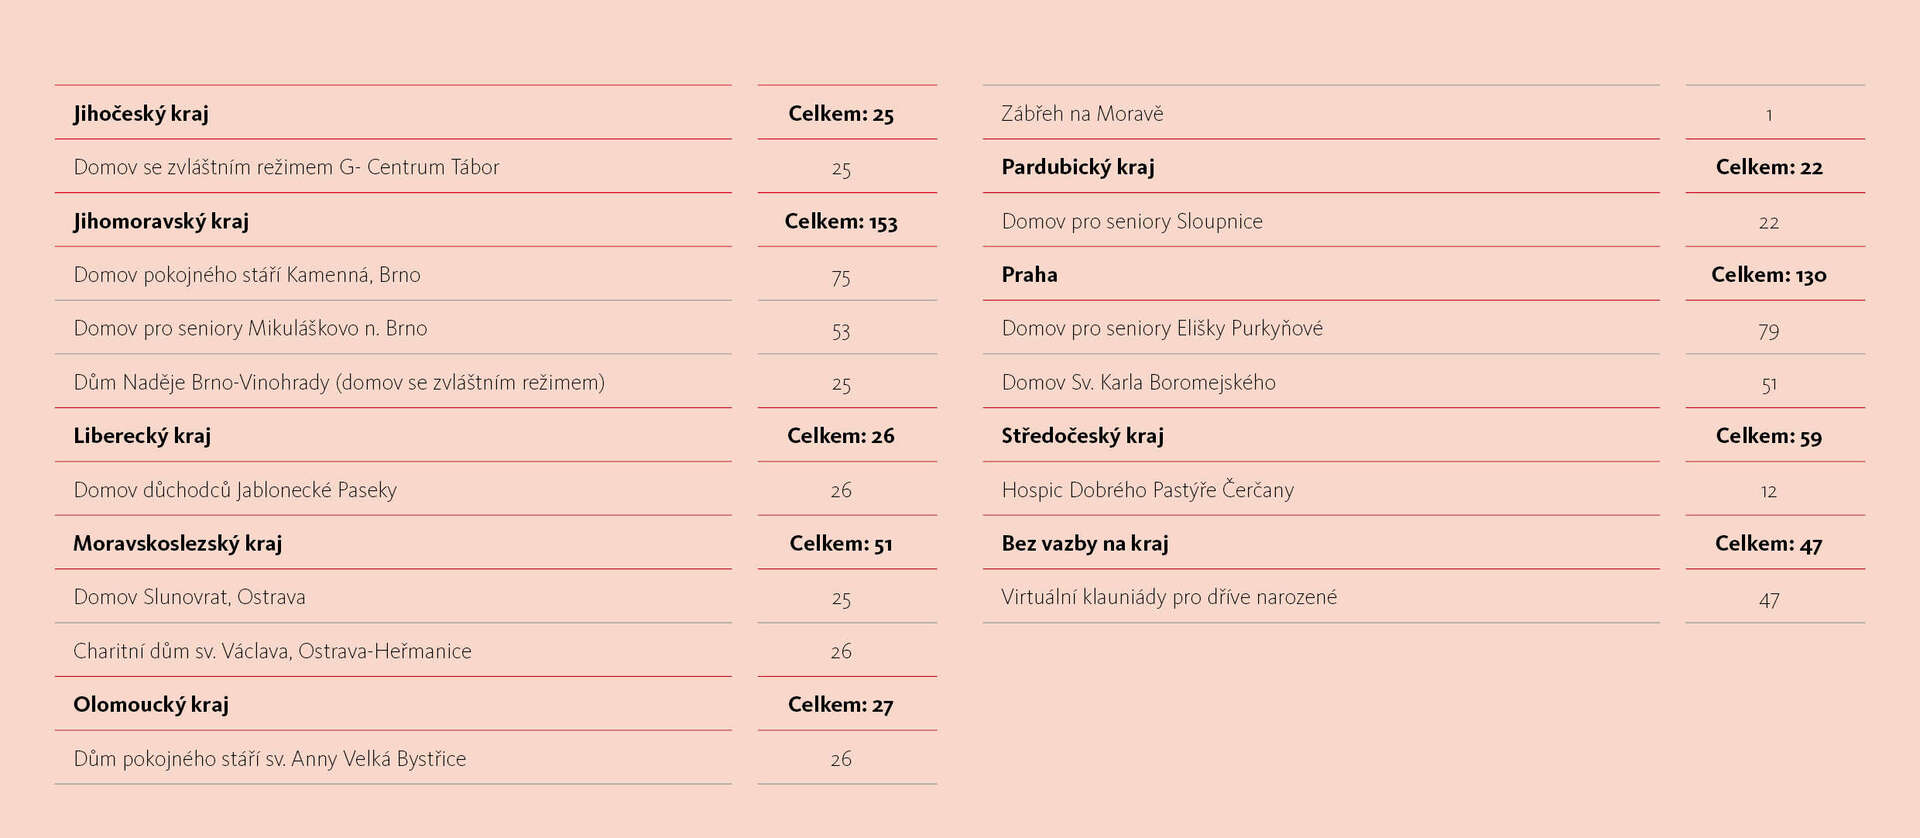
Task: Click Celkem: 130 next to Praha
Action: click(1768, 275)
